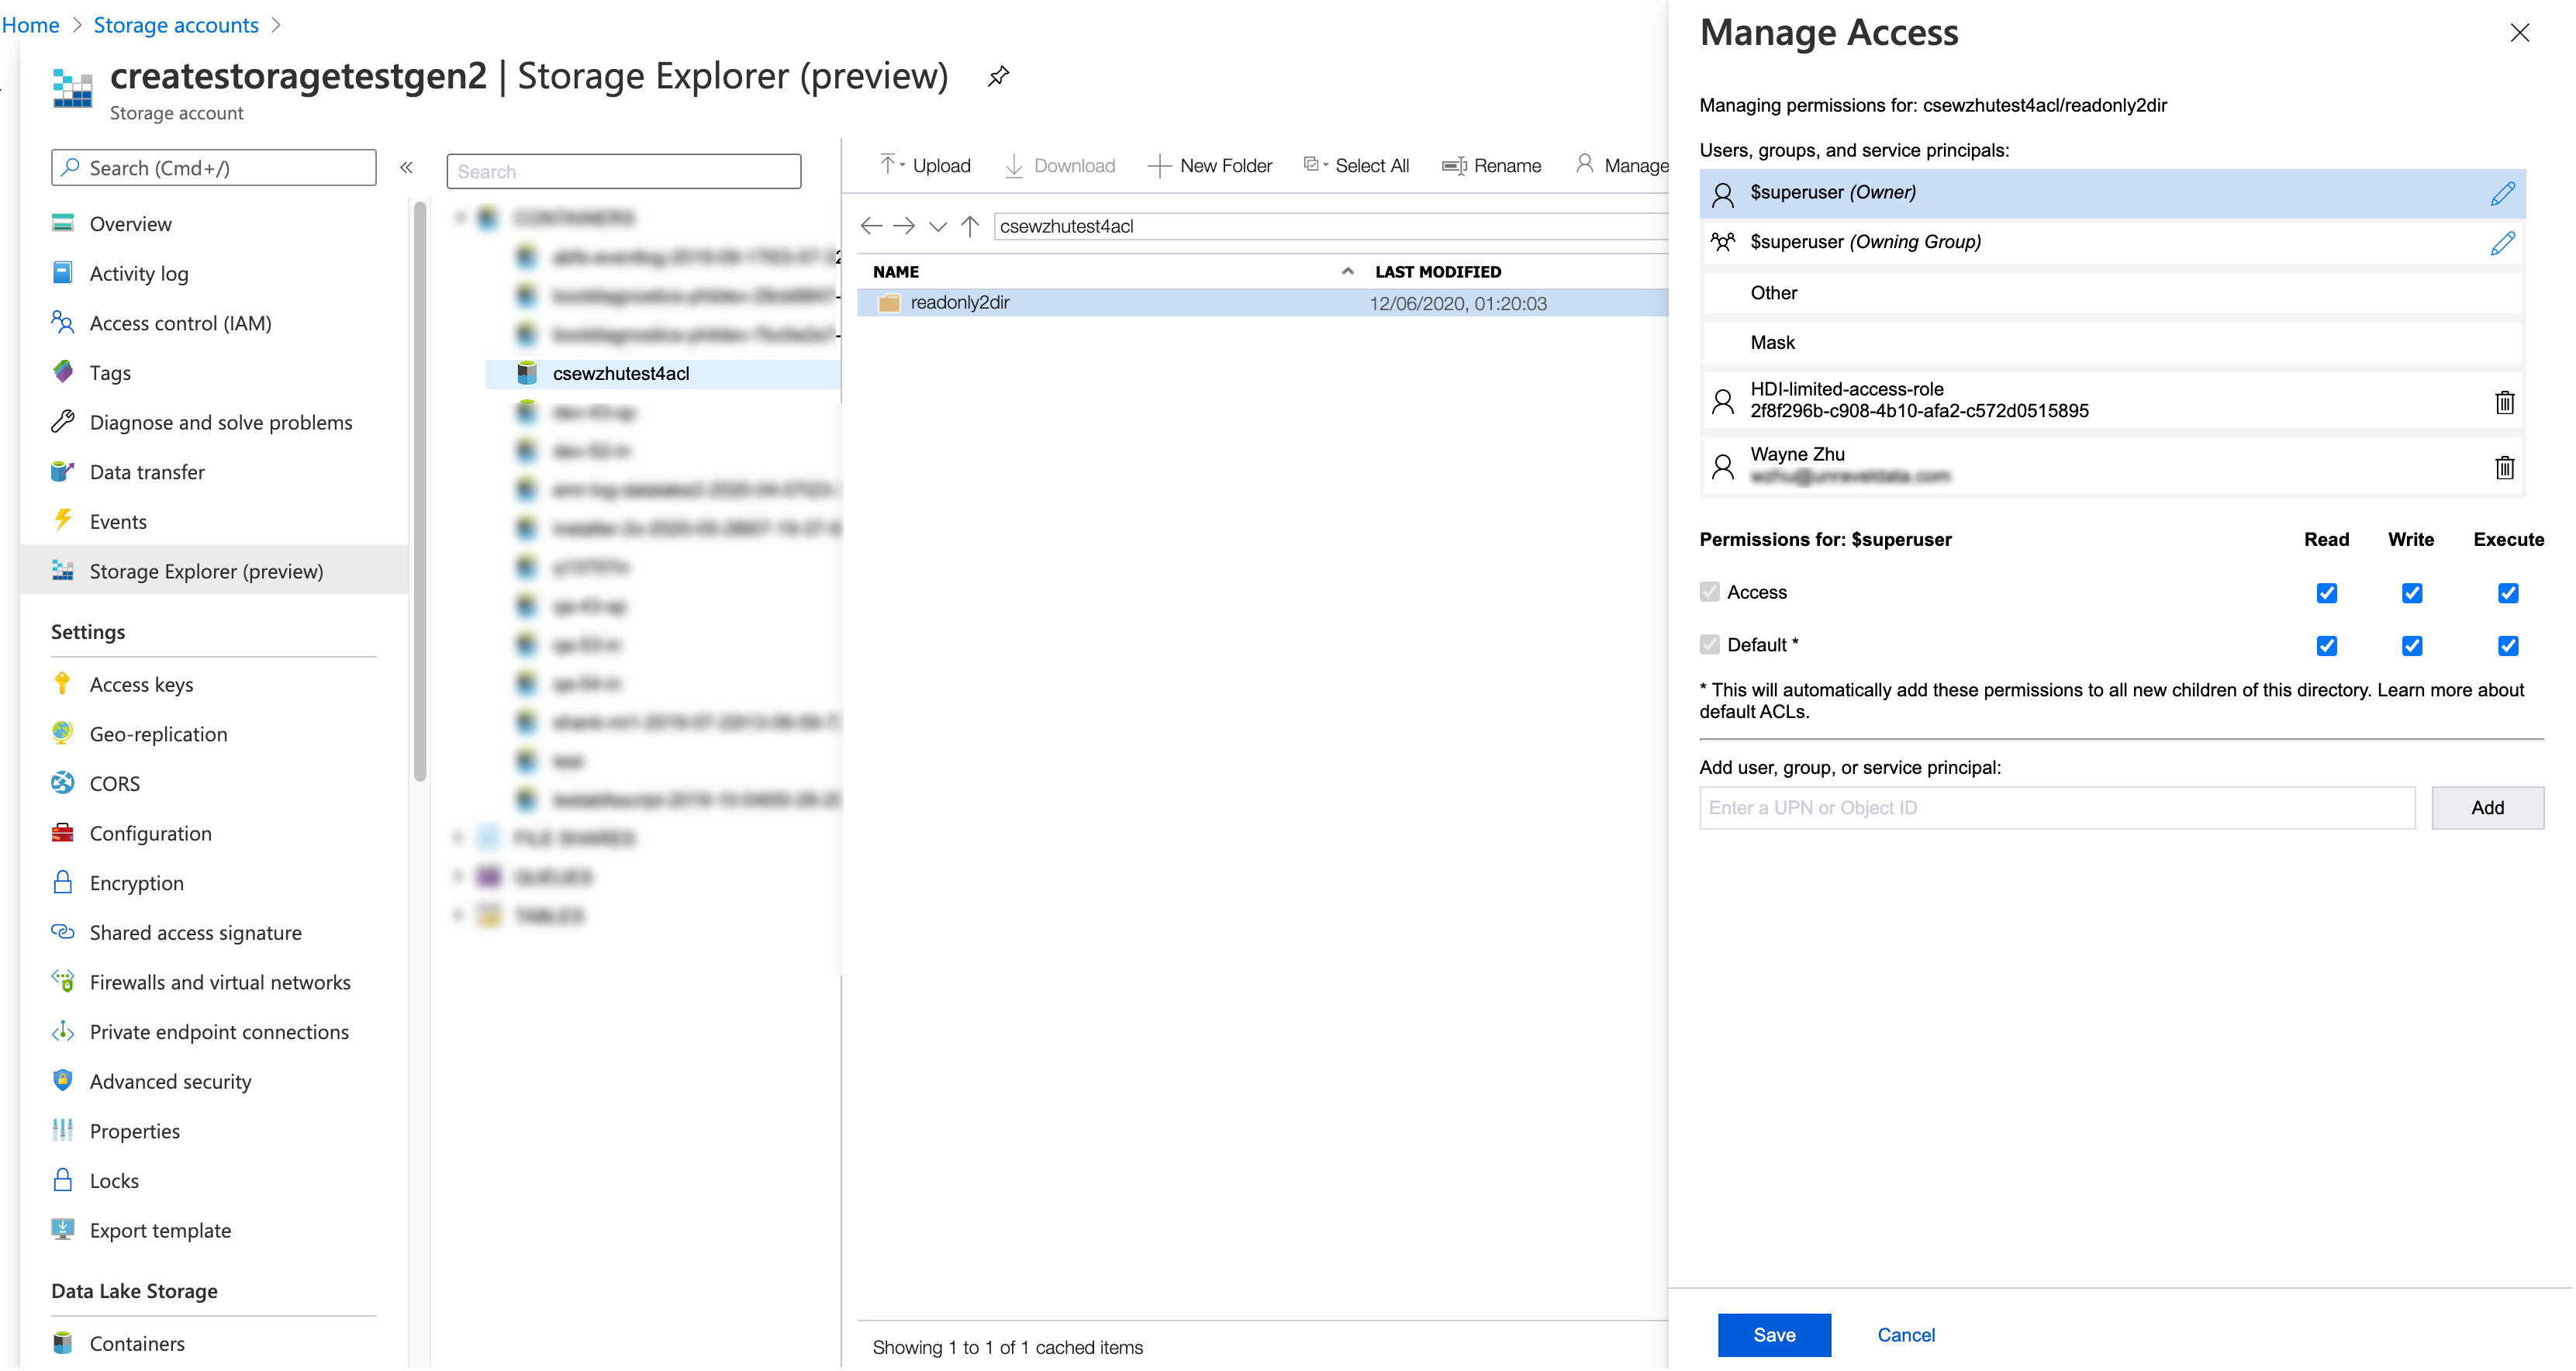The image size is (2576, 1371).
Task: Expand the FILE SHARES tree node
Action: point(458,837)
